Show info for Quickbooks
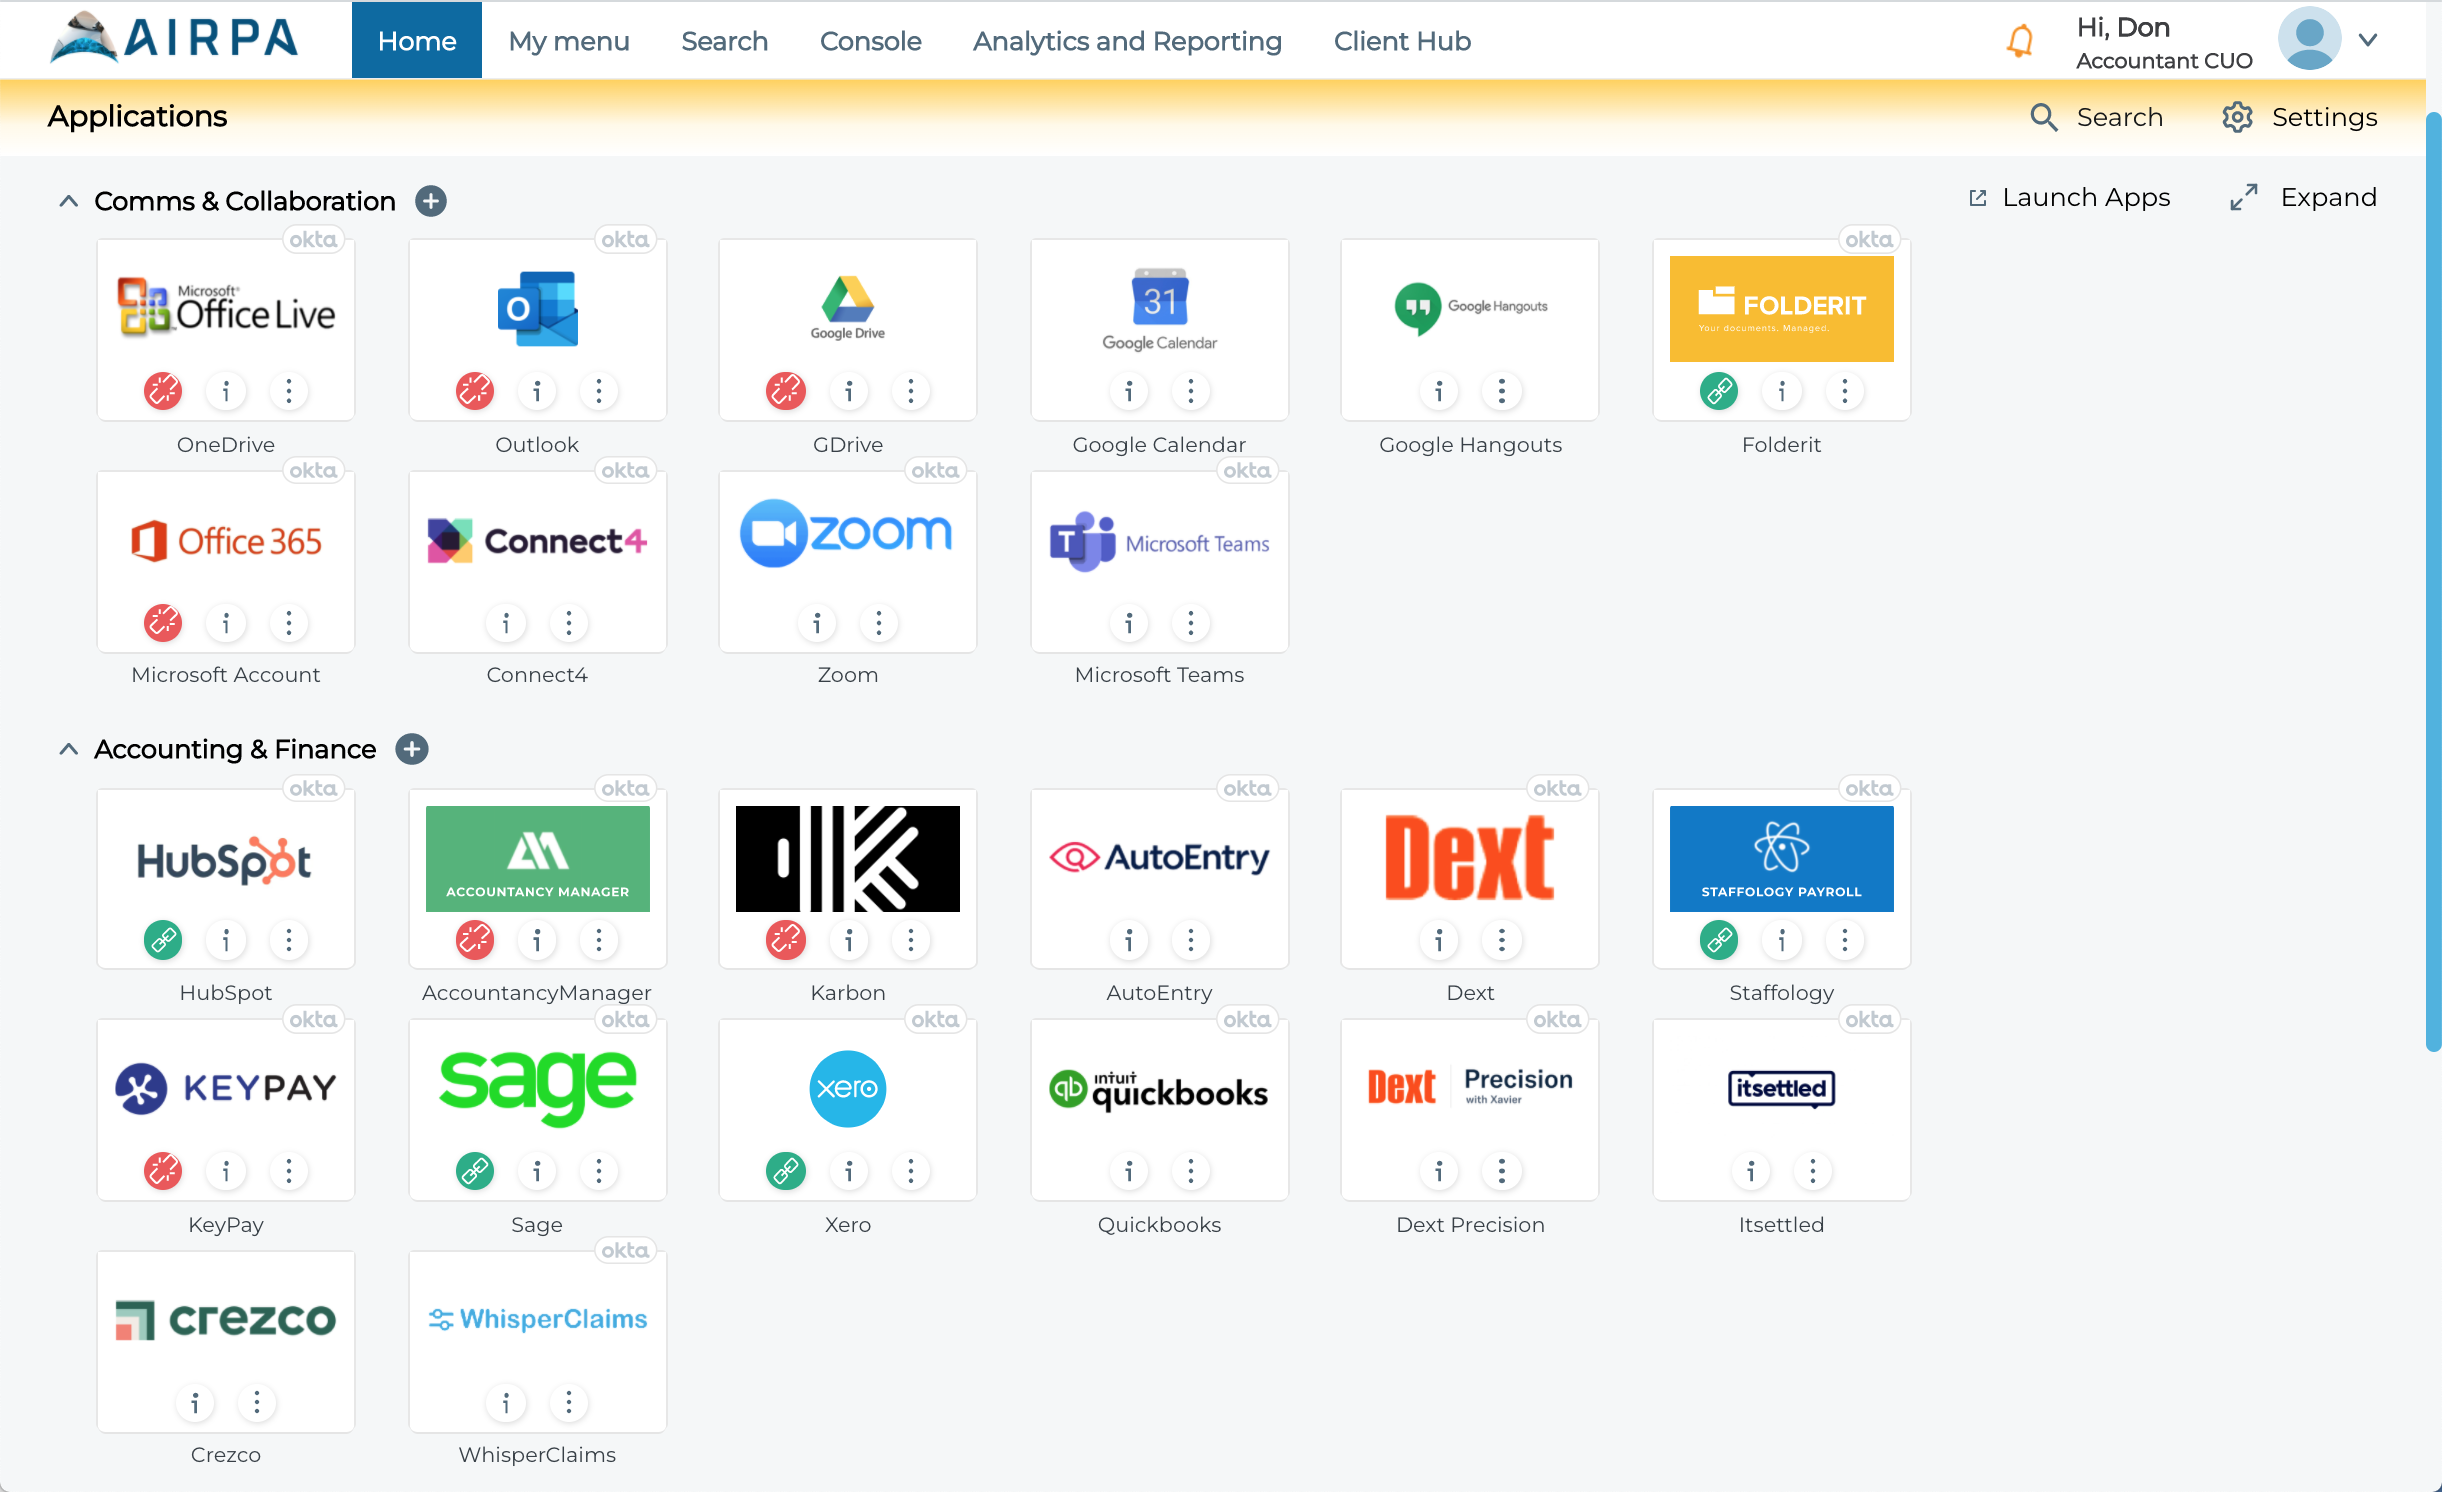This screenshot has height=1492, width=2442. coord(1129,1171)
